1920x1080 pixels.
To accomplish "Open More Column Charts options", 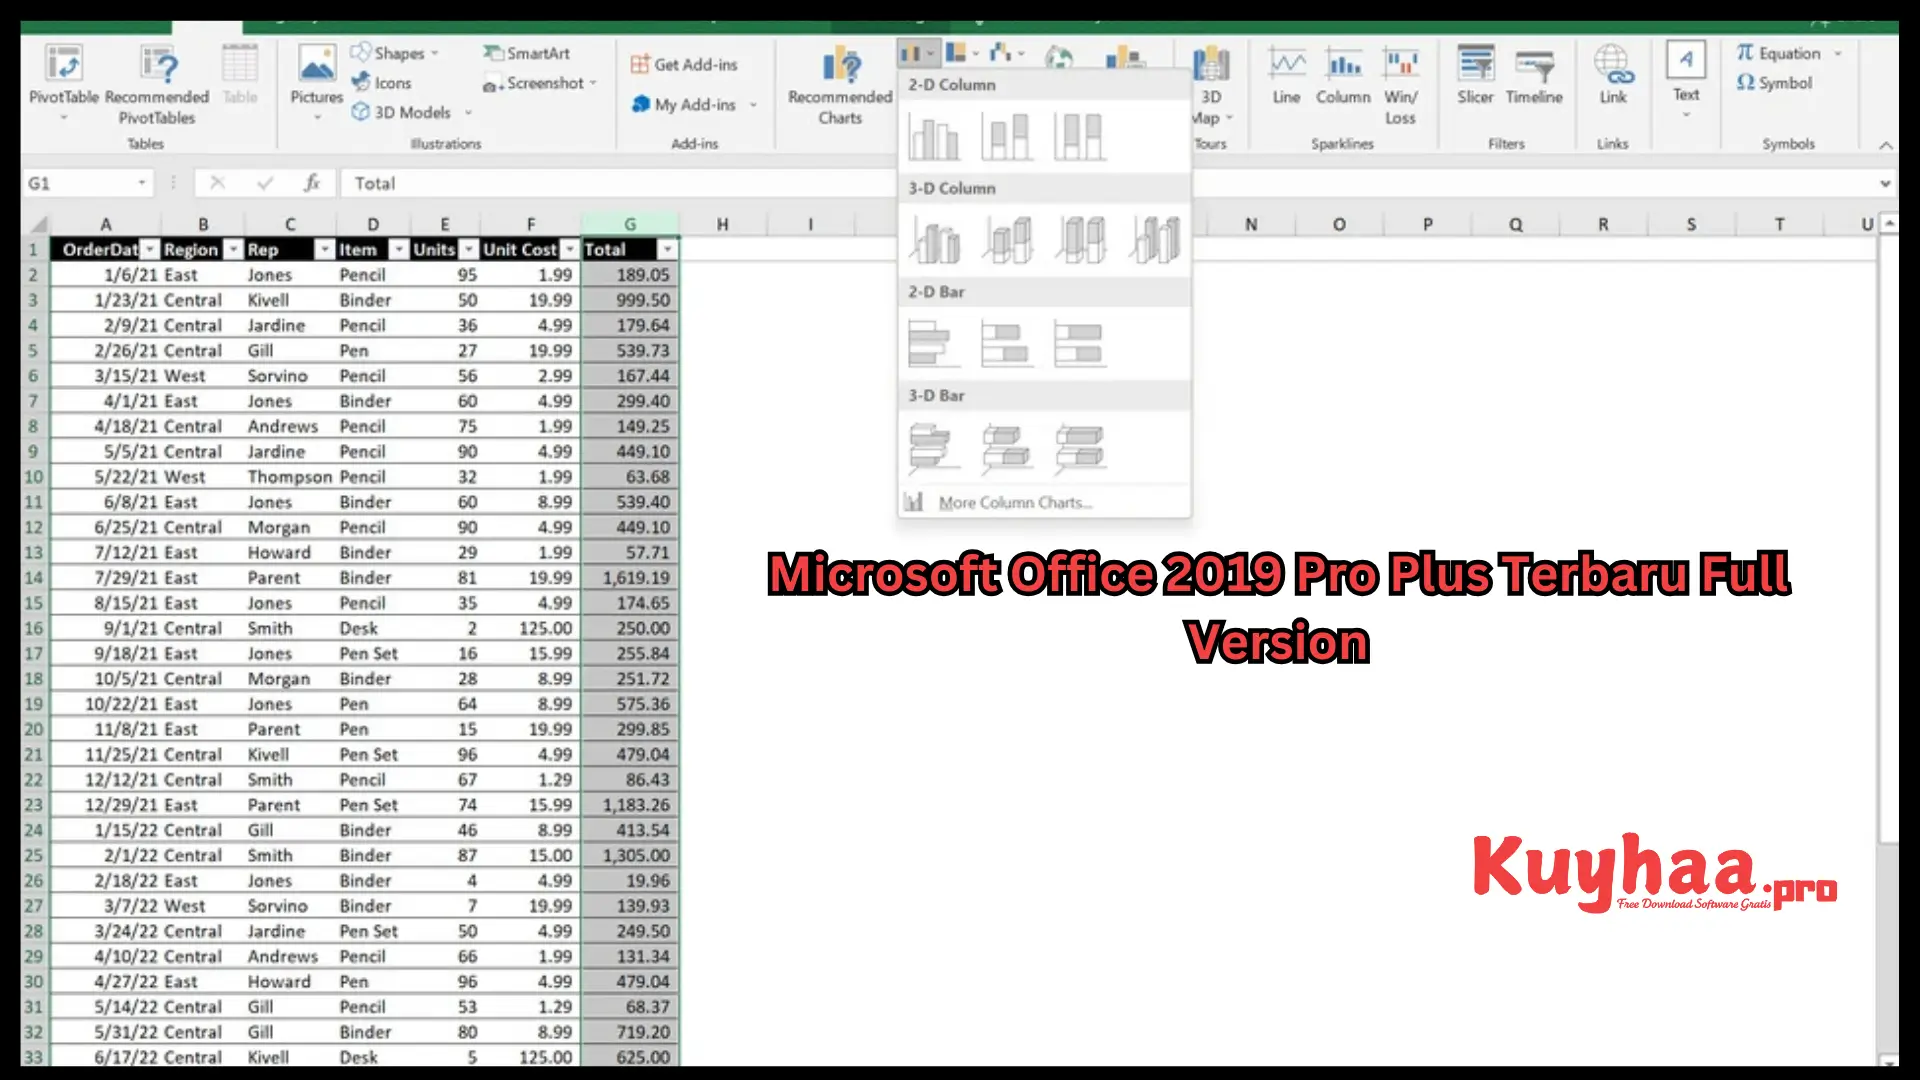I will (x=1011, y=502).
